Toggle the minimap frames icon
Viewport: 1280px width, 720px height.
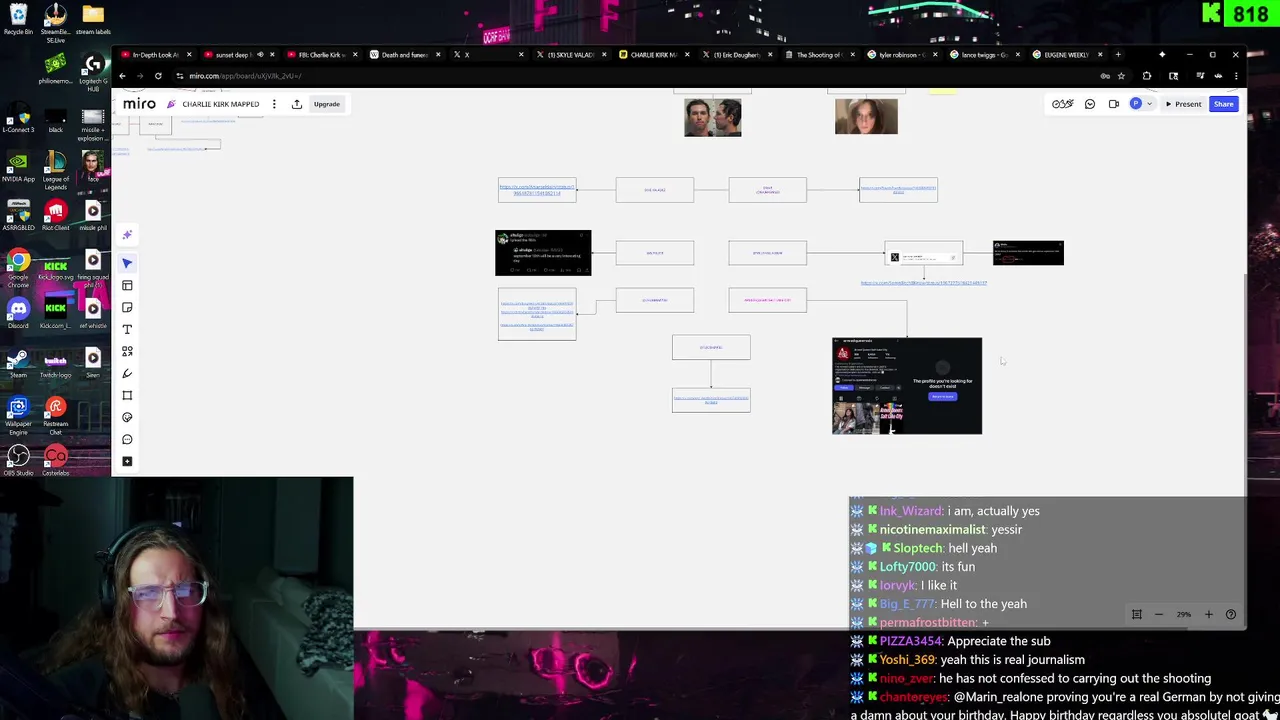pyautogui.click(x=1136, y=614)
